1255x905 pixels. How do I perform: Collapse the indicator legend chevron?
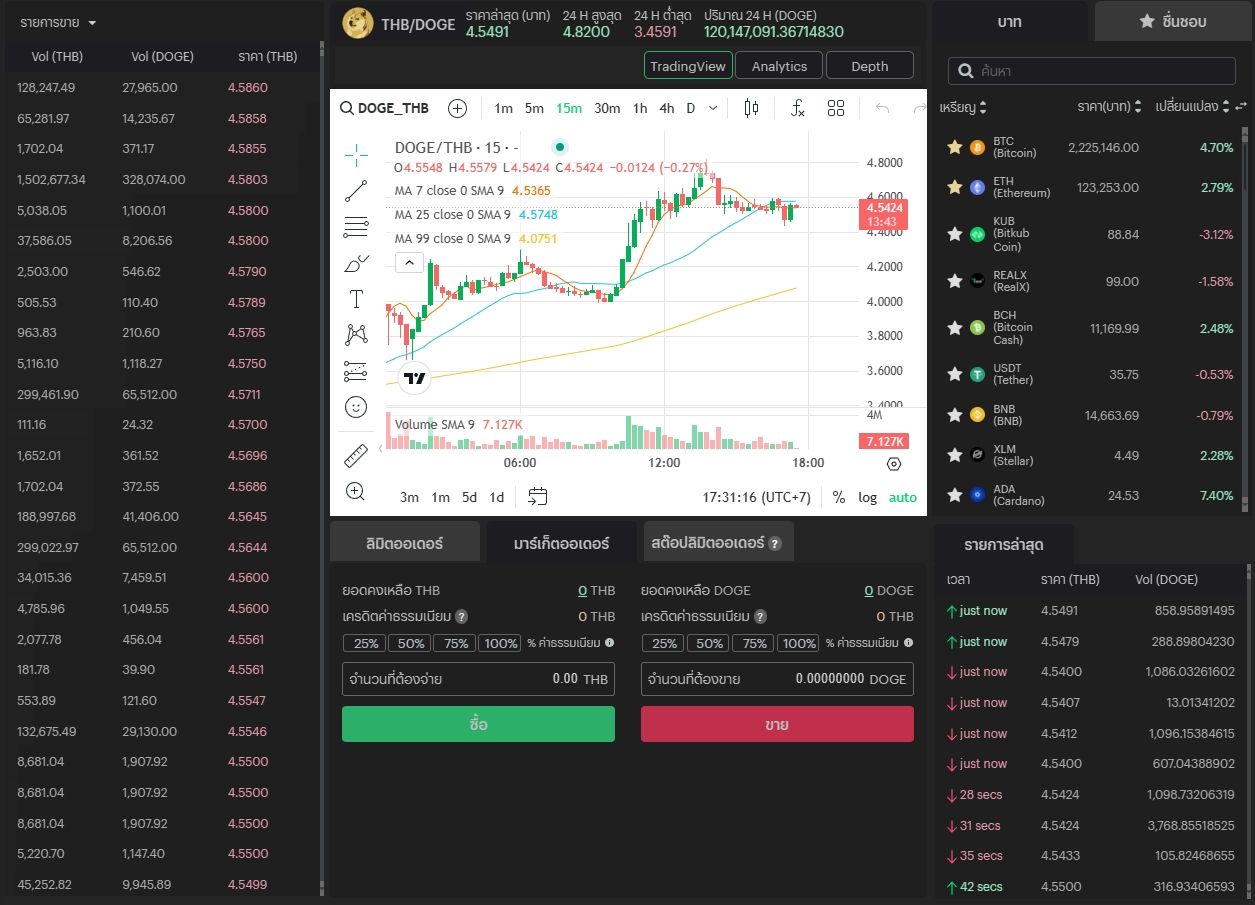408,263
